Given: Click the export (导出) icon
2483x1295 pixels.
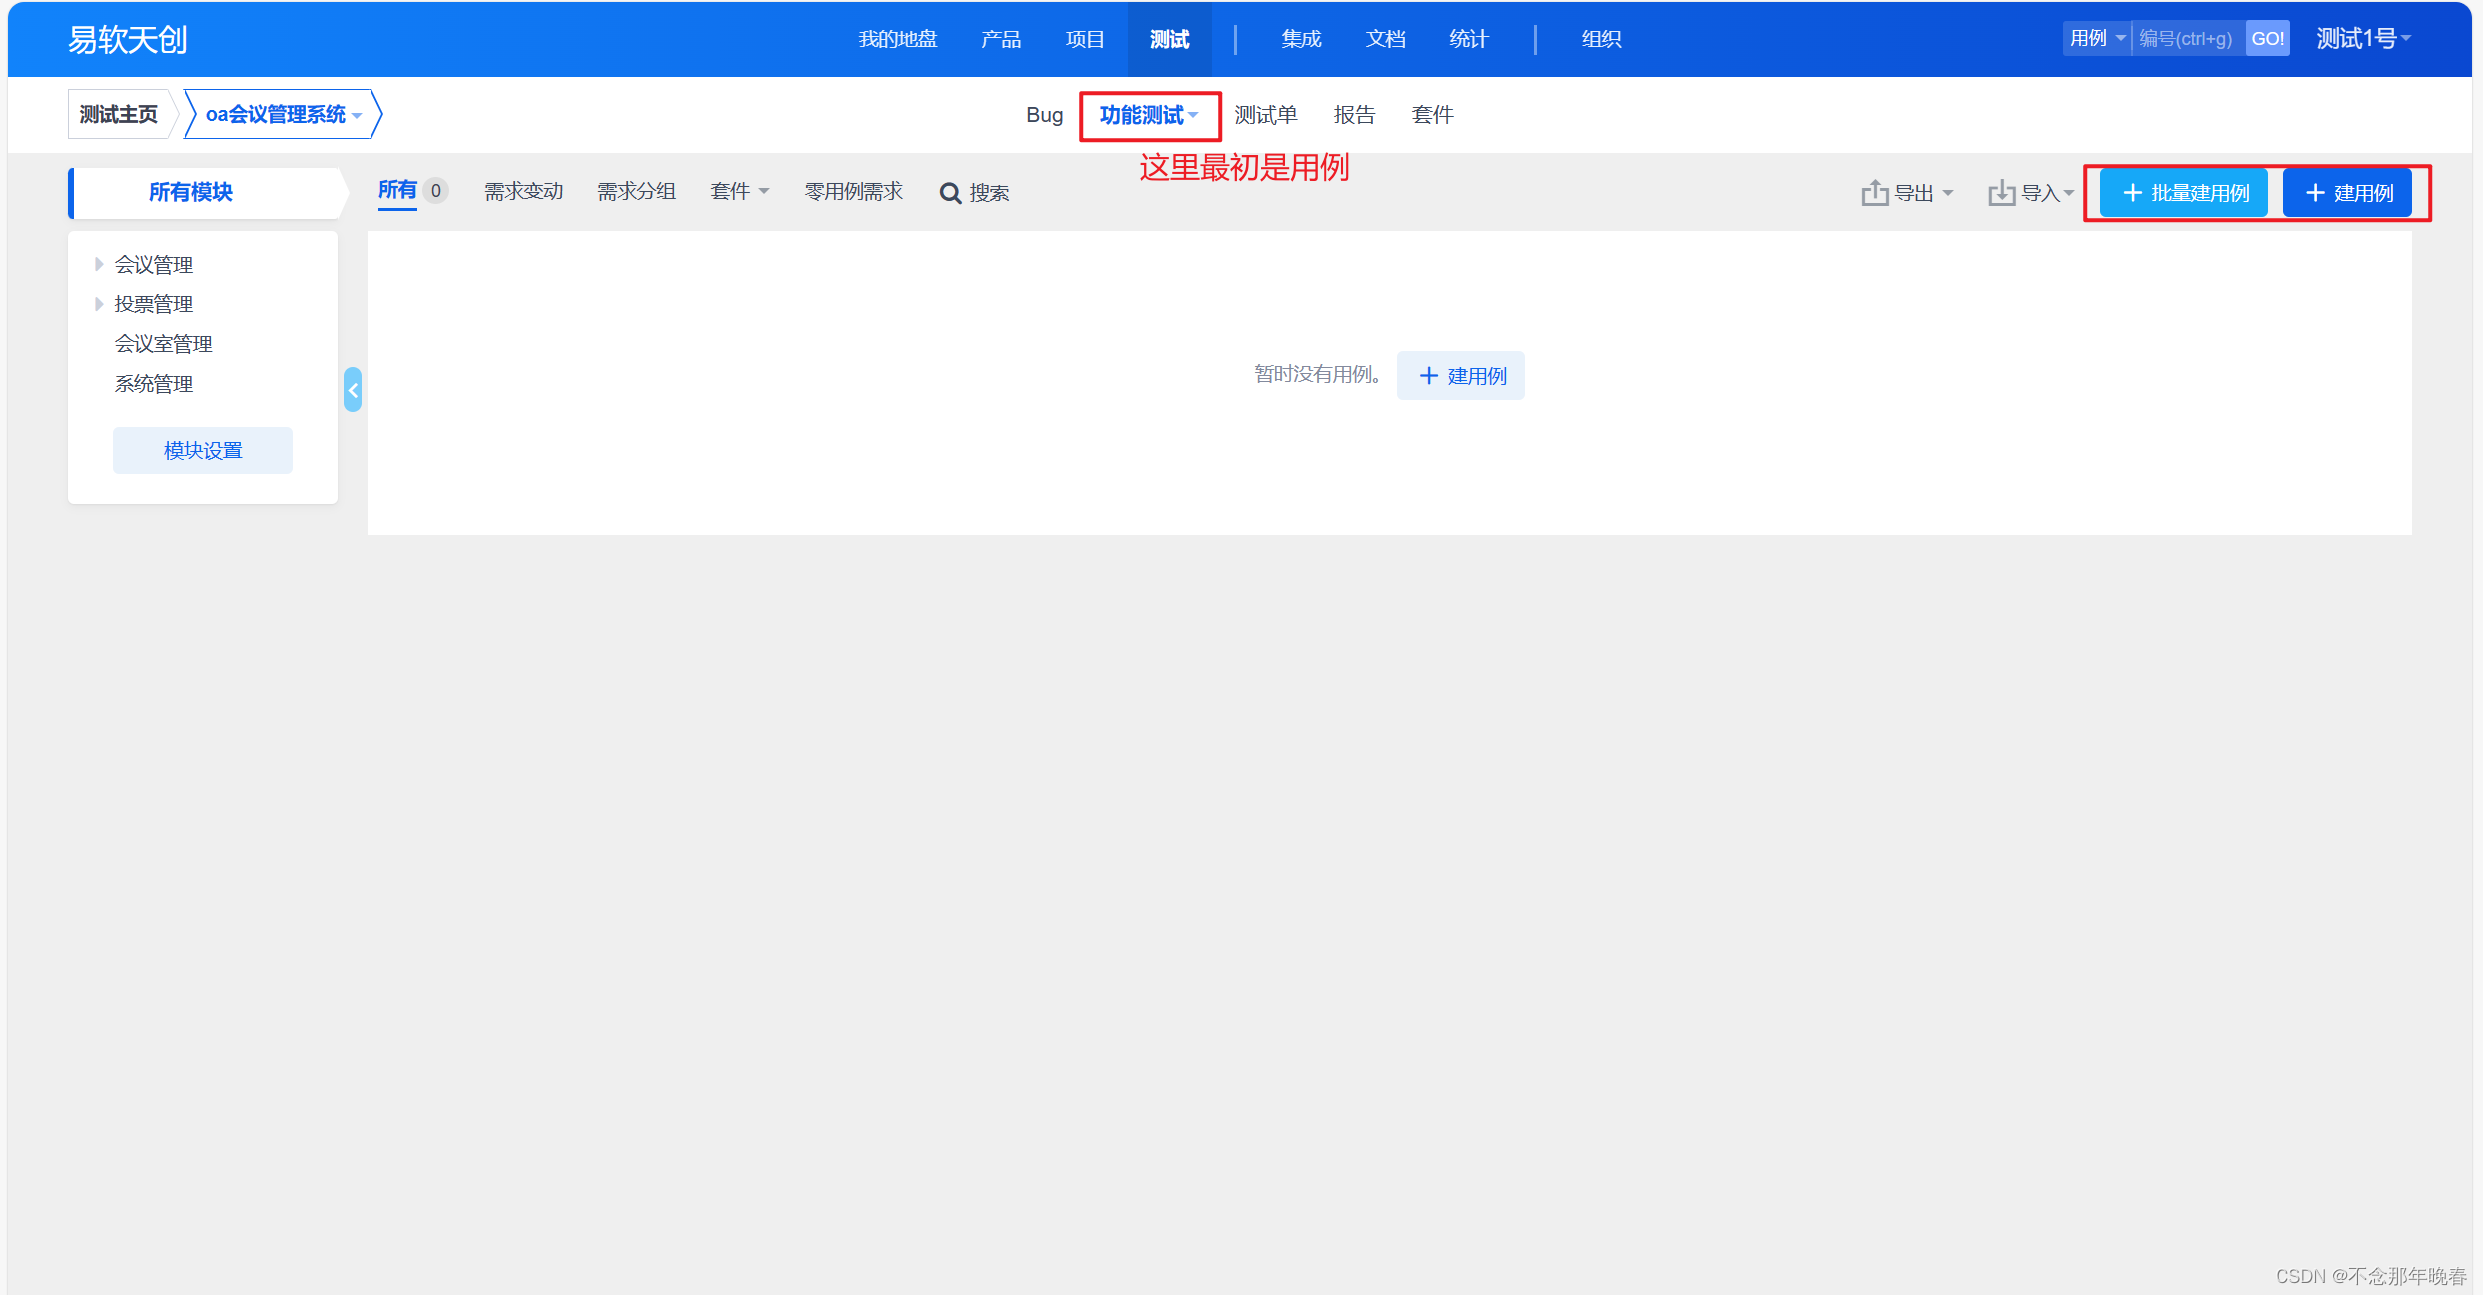Looking at the screenshot, I should 1875,193.
